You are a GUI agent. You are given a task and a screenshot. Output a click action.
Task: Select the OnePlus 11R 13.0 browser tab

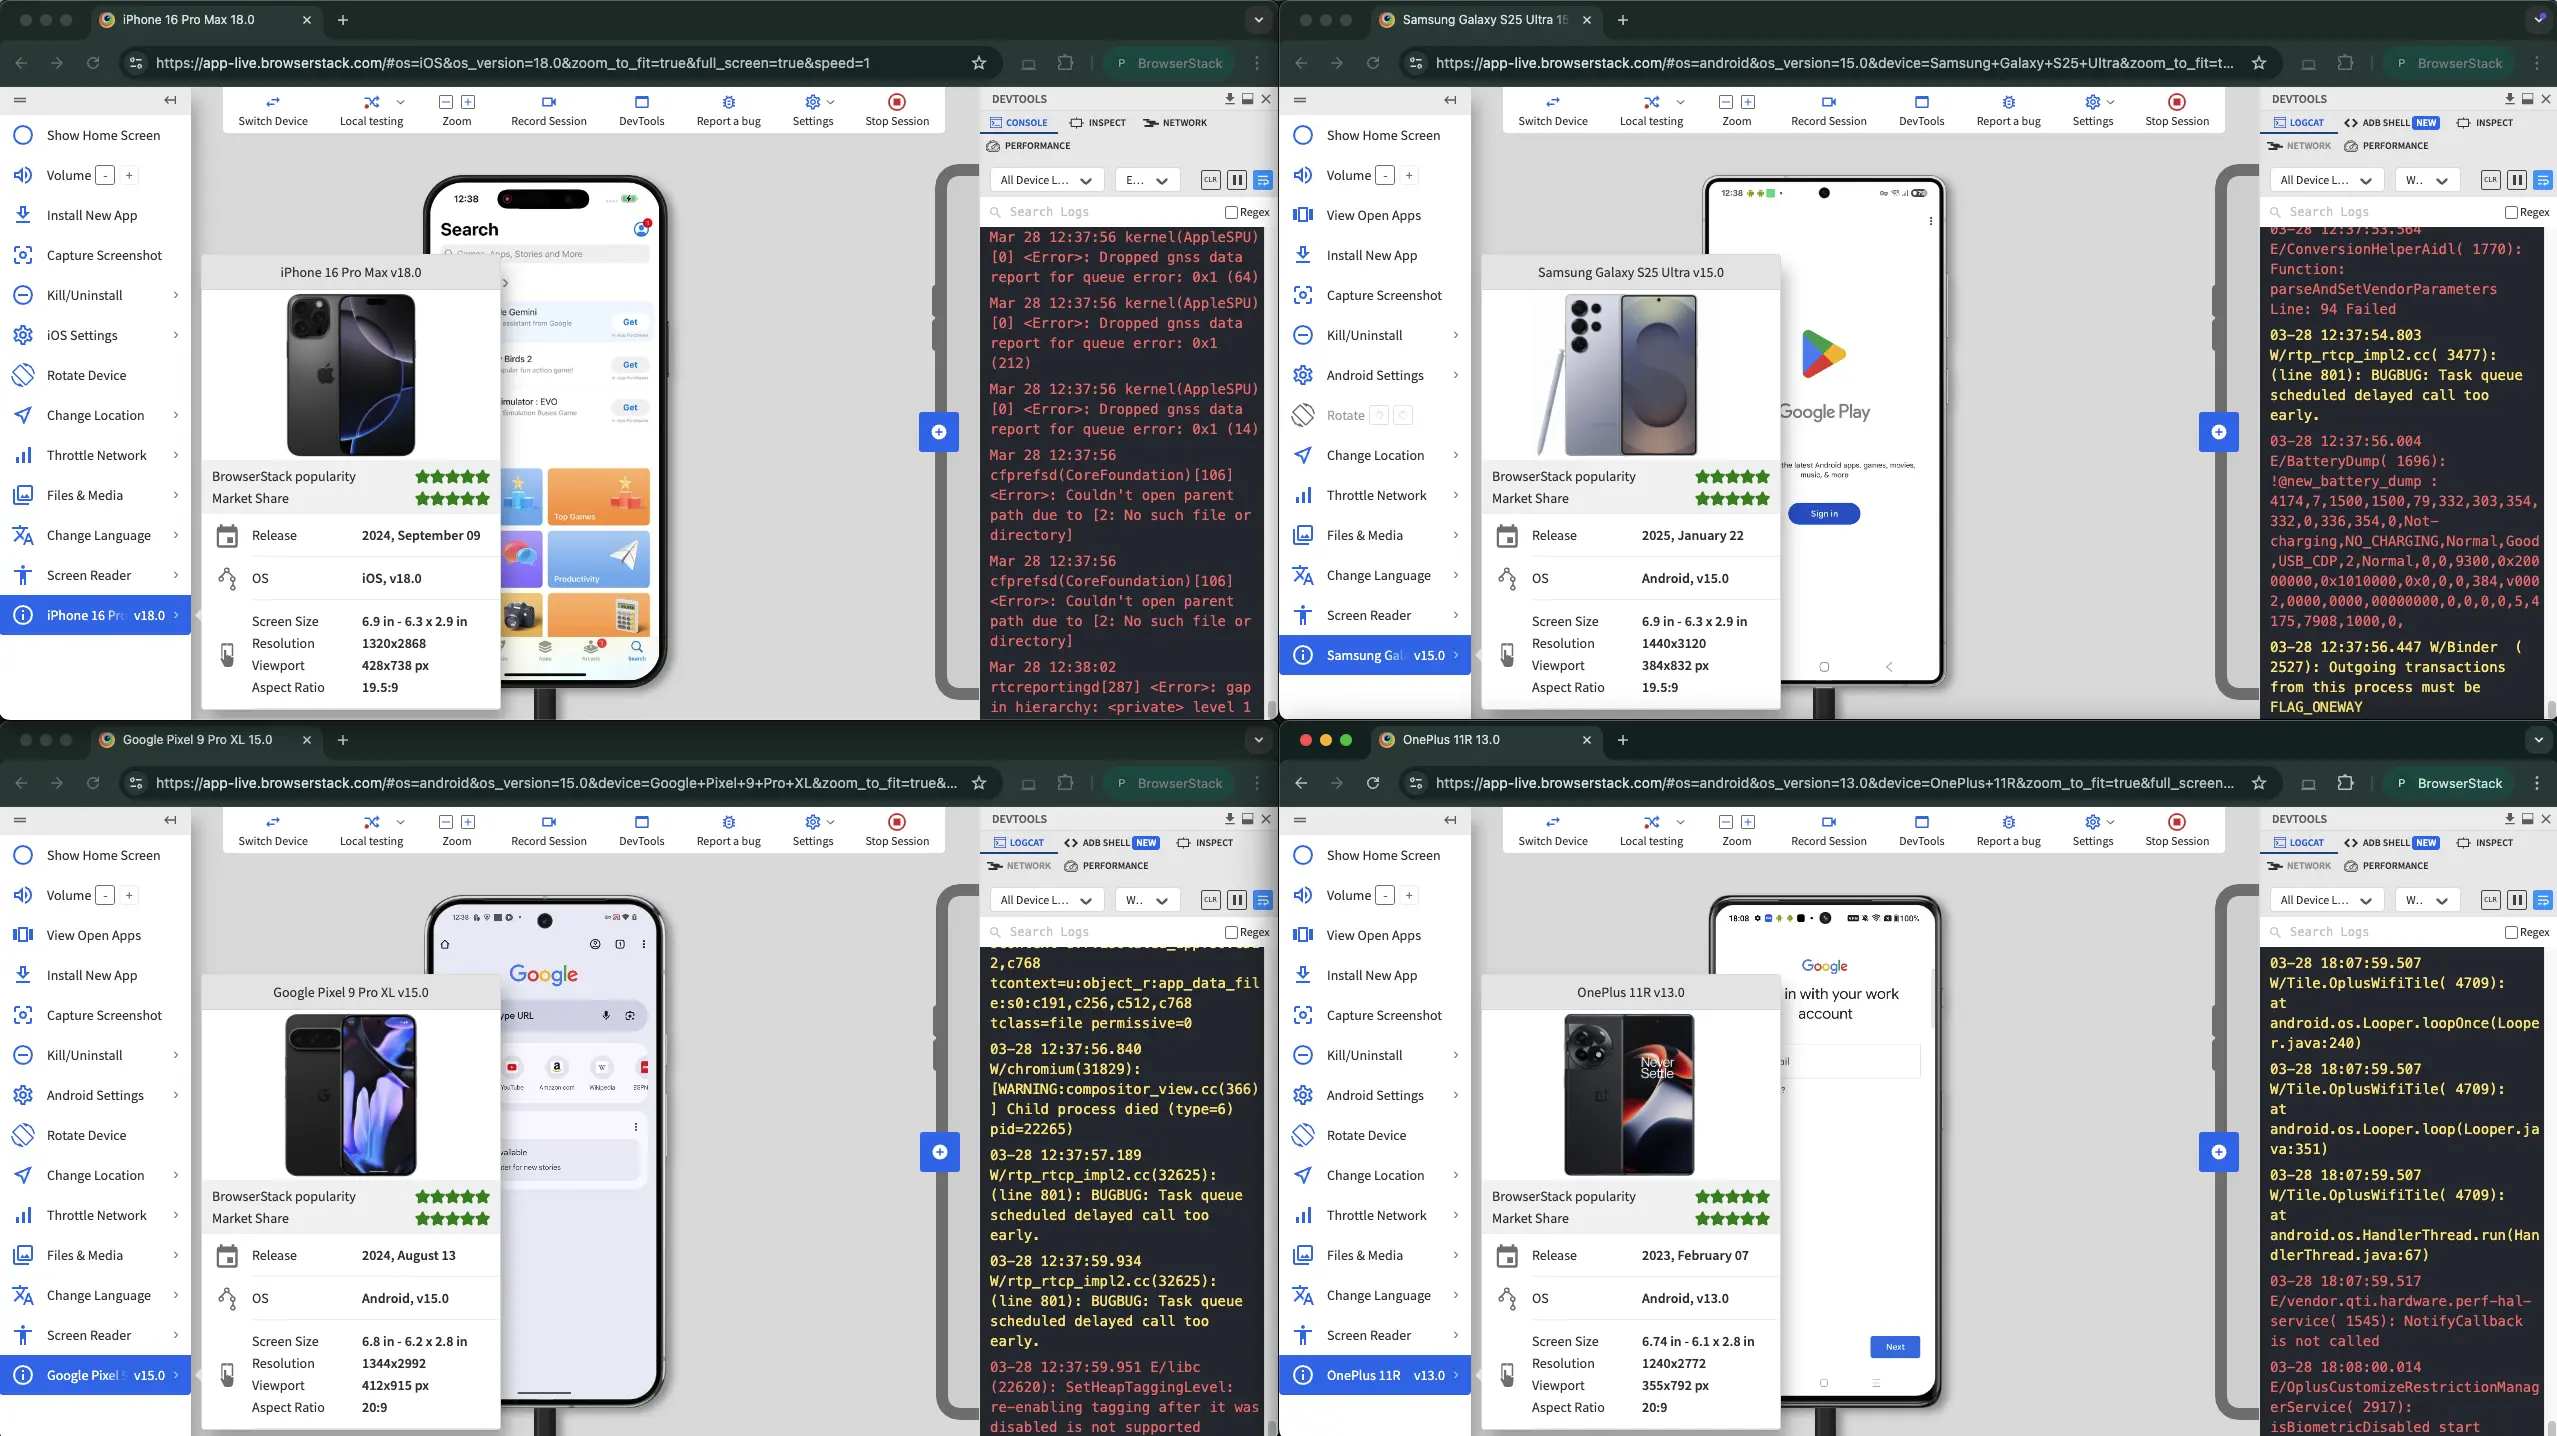click(x=1485, y=740)
